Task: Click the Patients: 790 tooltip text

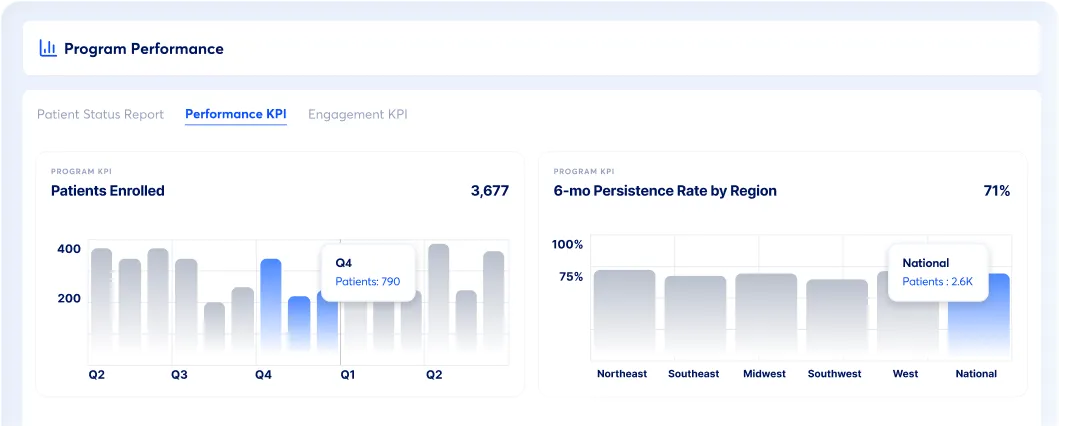Action: tap(367, 281)
